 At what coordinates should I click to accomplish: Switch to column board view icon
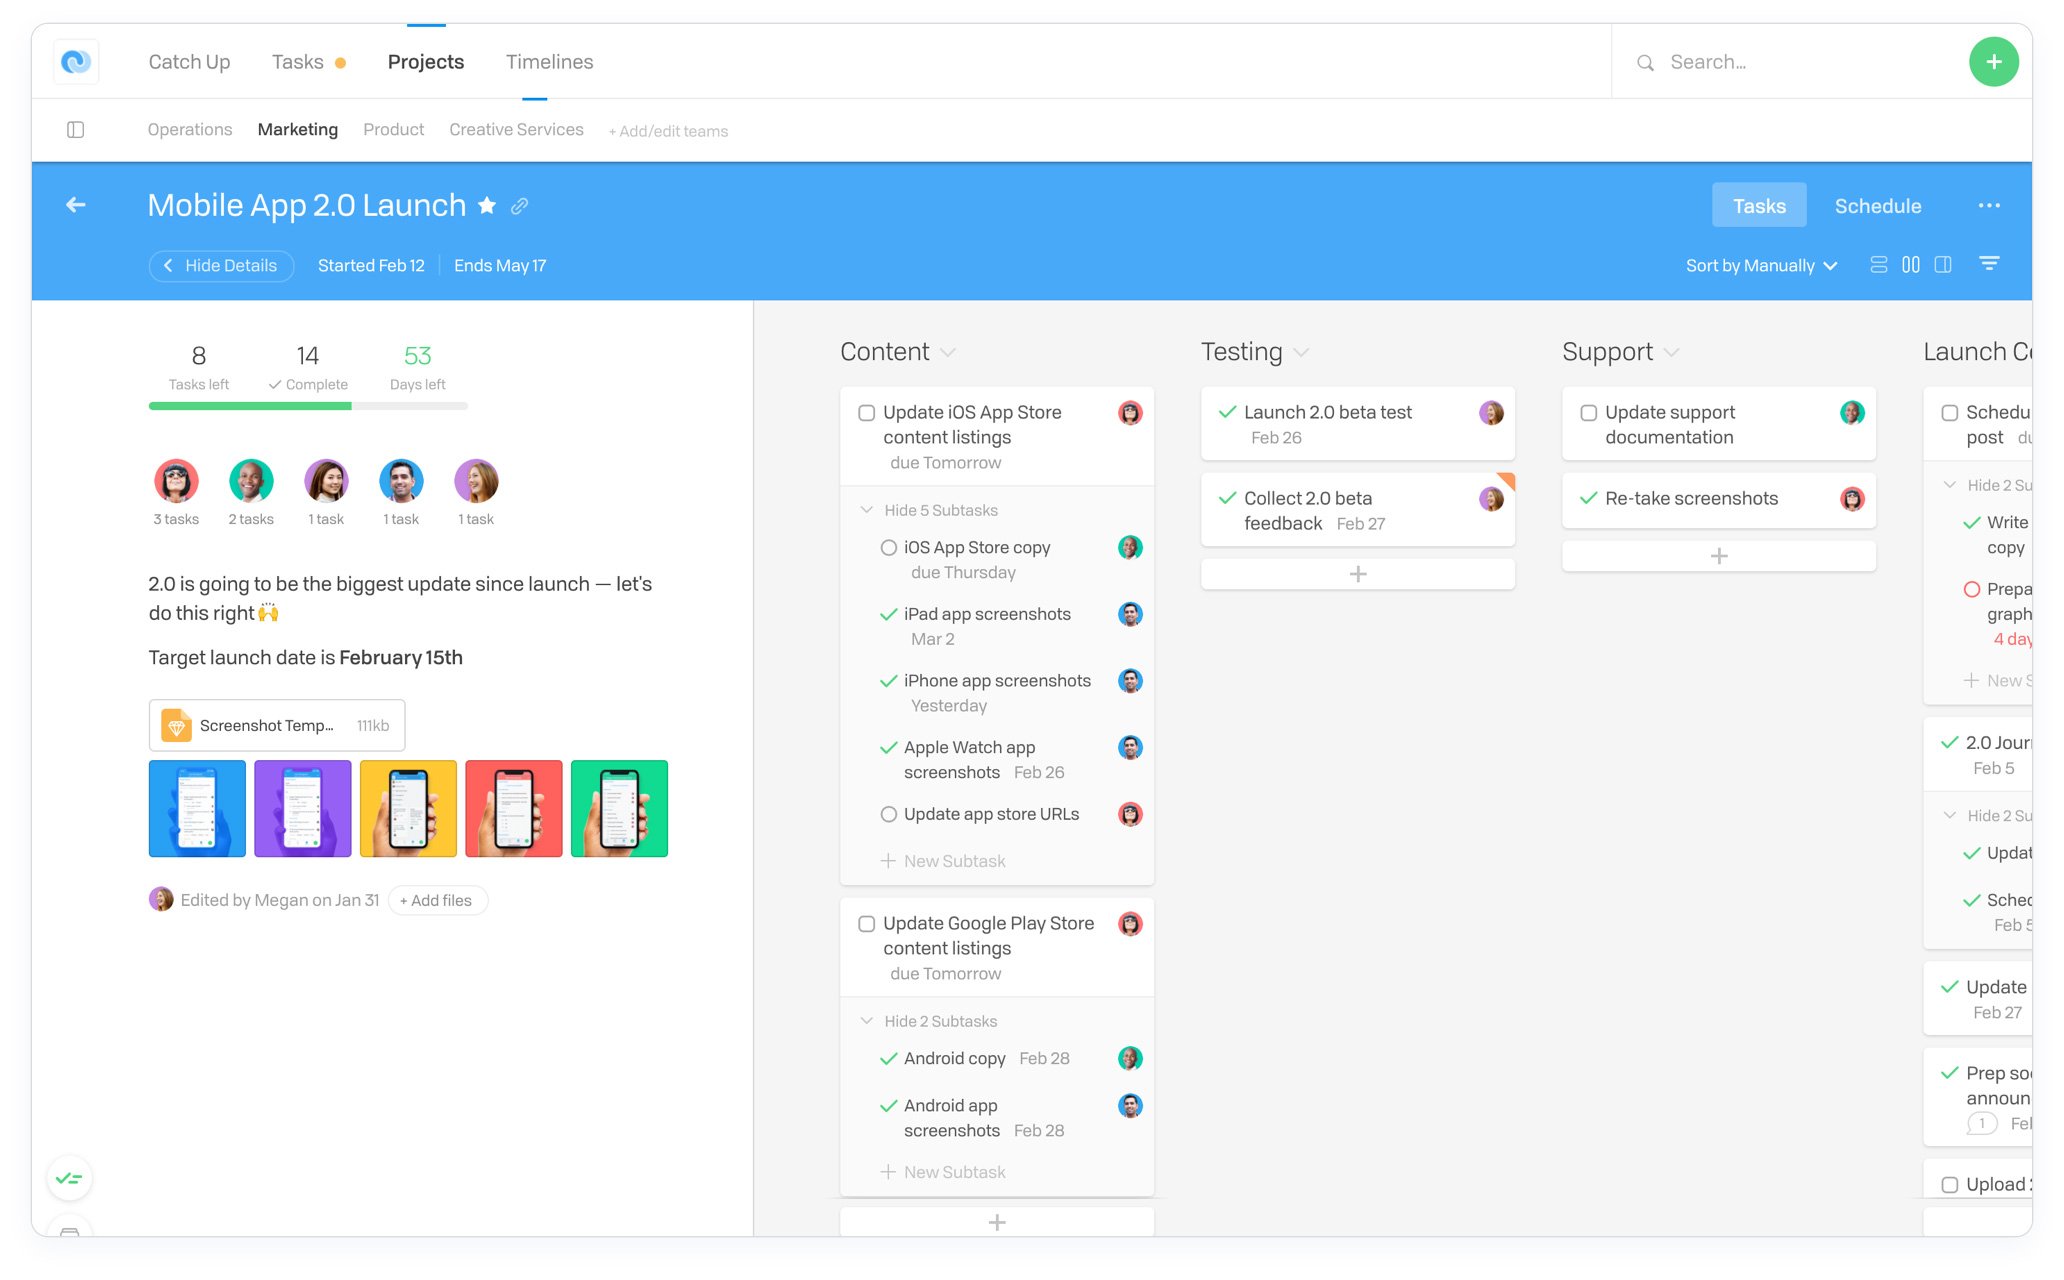click(x=1910, y=265)
